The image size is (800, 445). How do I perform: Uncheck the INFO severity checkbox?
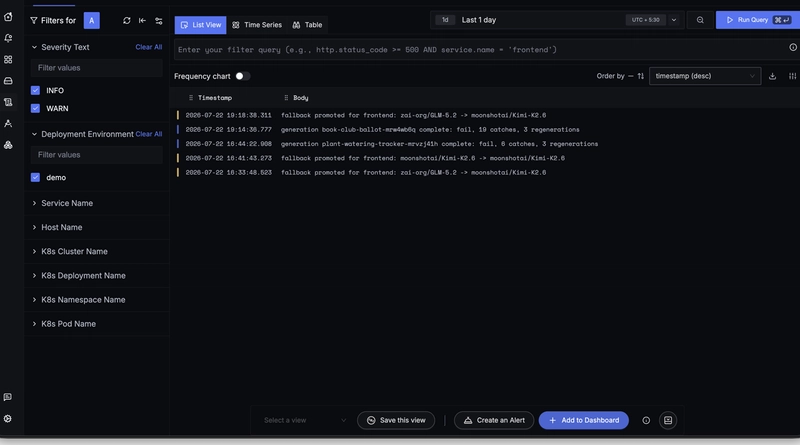pyautogui.click(x=35, y=90)
